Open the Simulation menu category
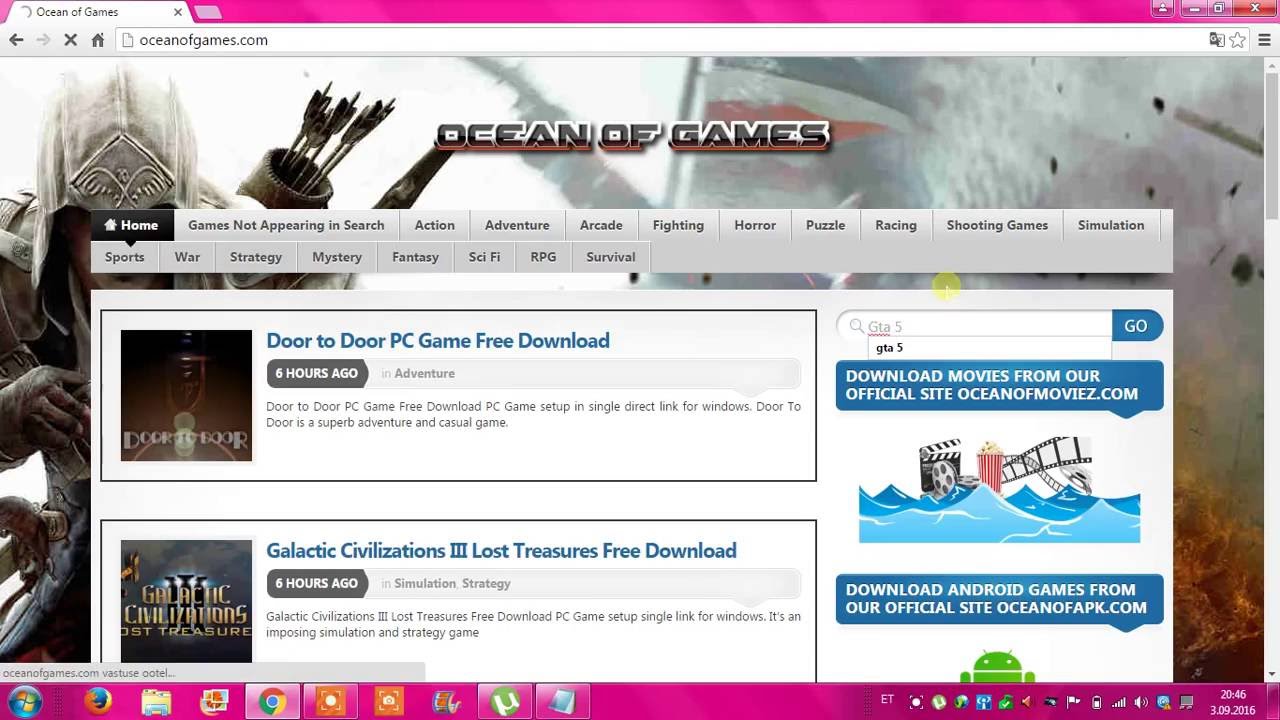Viewport: 1280px width, 720px height. click(x=1111, y=225)
